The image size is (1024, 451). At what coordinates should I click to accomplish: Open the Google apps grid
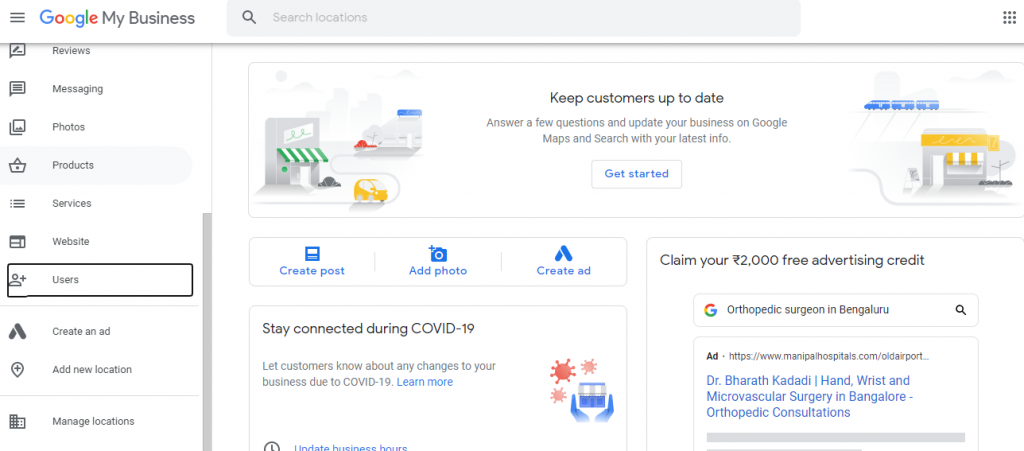coord(1009,18)
